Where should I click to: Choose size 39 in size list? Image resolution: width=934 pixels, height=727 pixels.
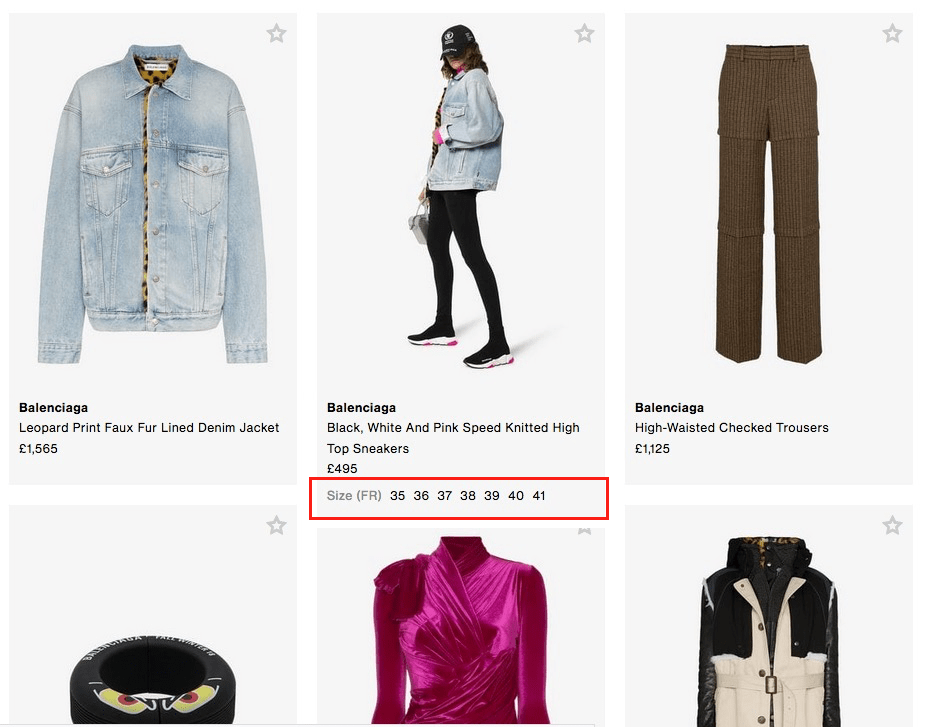[491, 496]
